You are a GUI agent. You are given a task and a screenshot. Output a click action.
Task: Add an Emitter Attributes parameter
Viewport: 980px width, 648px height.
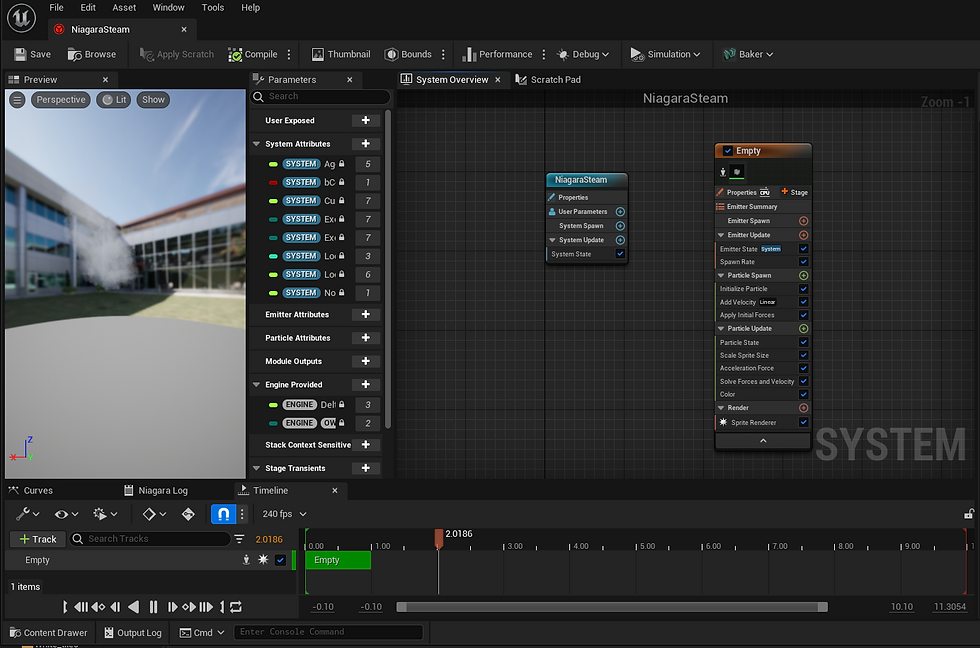[x=366, y=314]
